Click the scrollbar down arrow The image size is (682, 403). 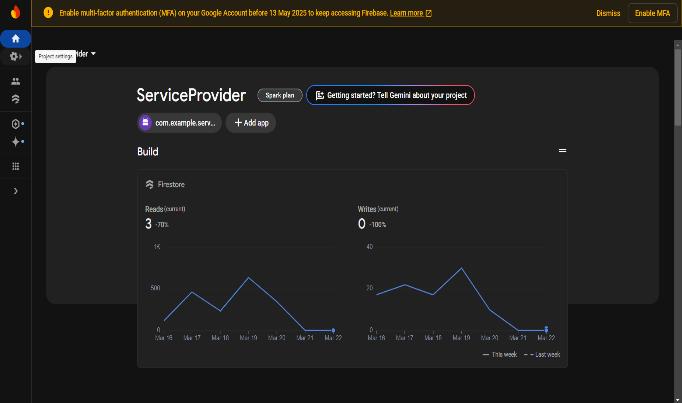pyautogui.click(x=678, y=399)
